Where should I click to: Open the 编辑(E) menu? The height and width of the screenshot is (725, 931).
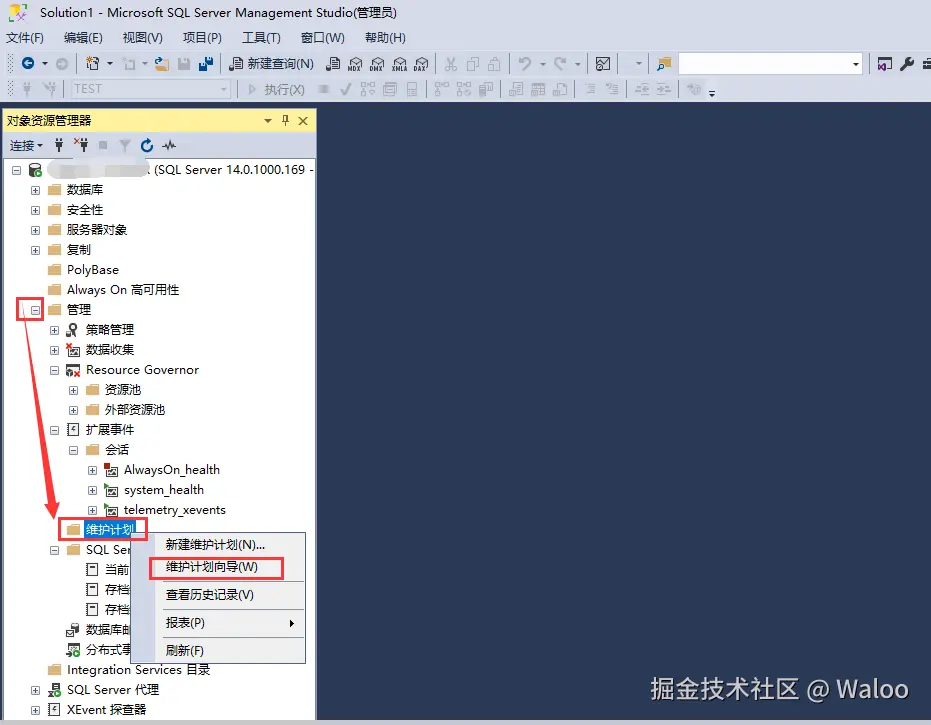click(x=83, y=38)
